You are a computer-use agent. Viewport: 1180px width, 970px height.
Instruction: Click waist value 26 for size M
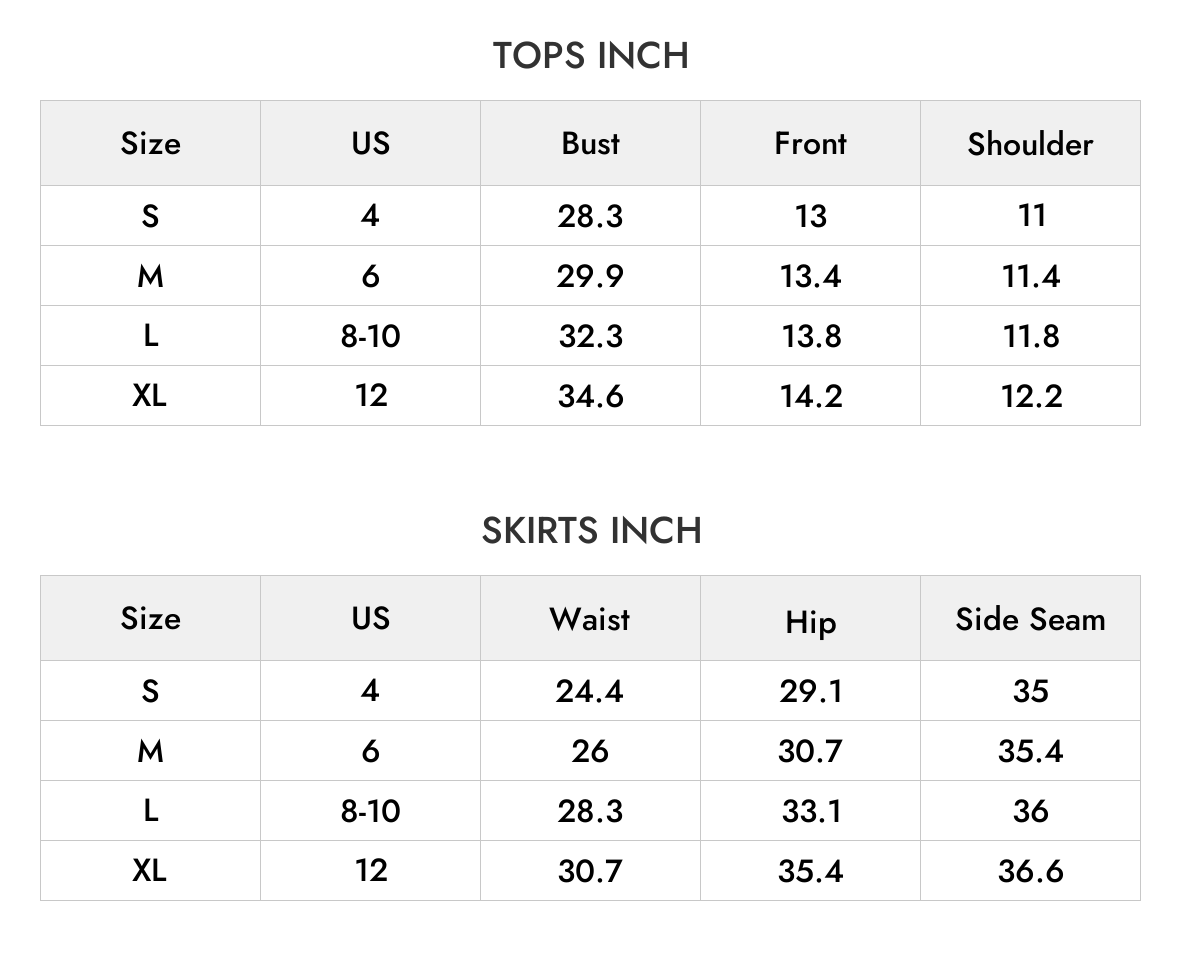(590, 751)
